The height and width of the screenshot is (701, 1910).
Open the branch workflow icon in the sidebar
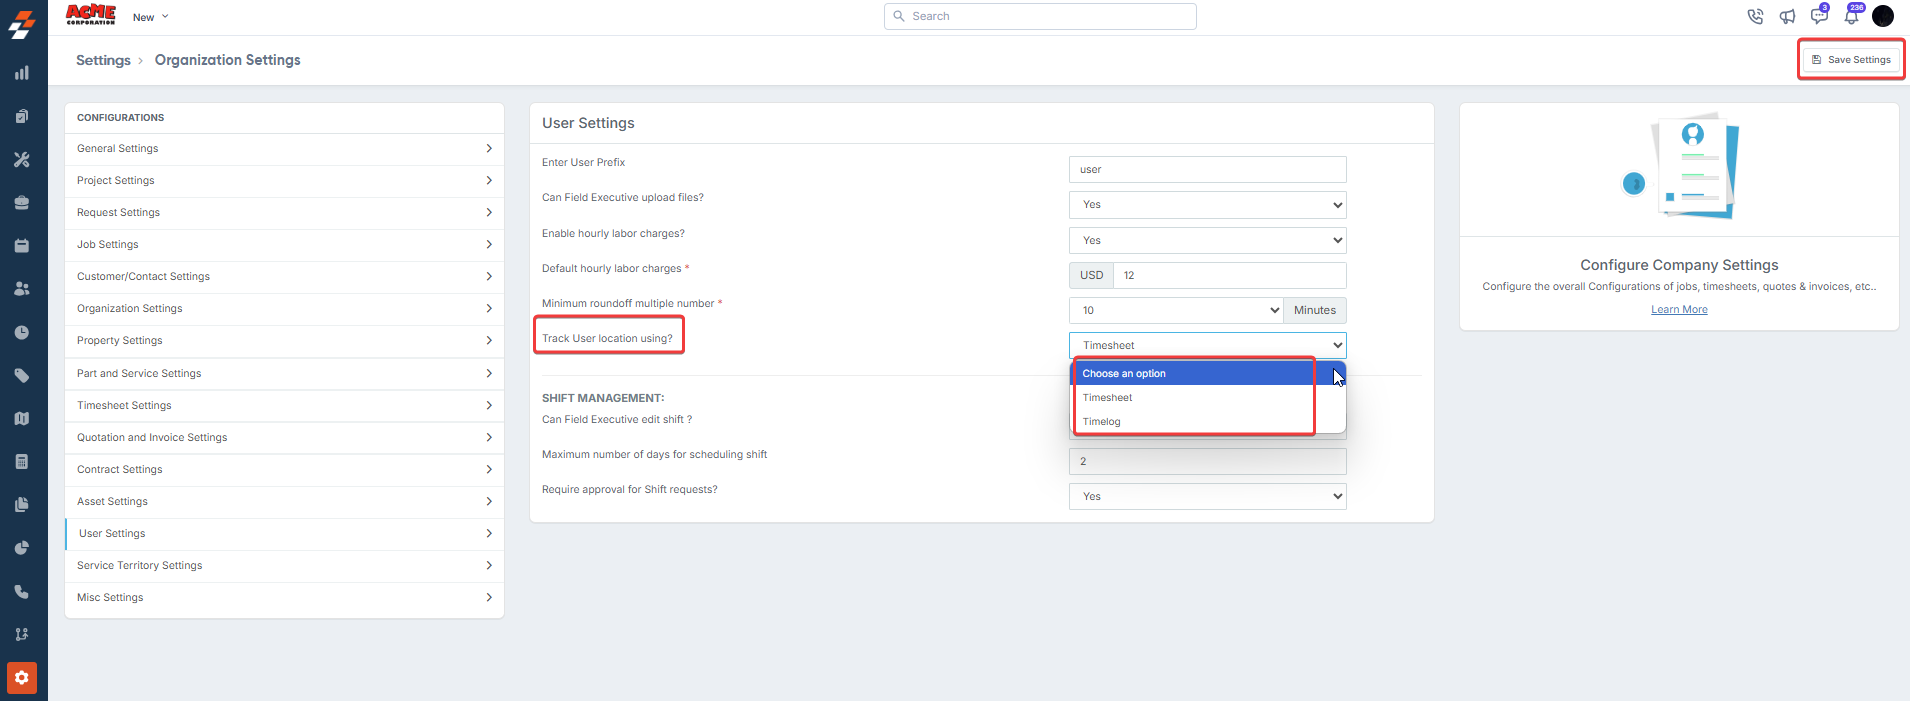tap(22, 634)
